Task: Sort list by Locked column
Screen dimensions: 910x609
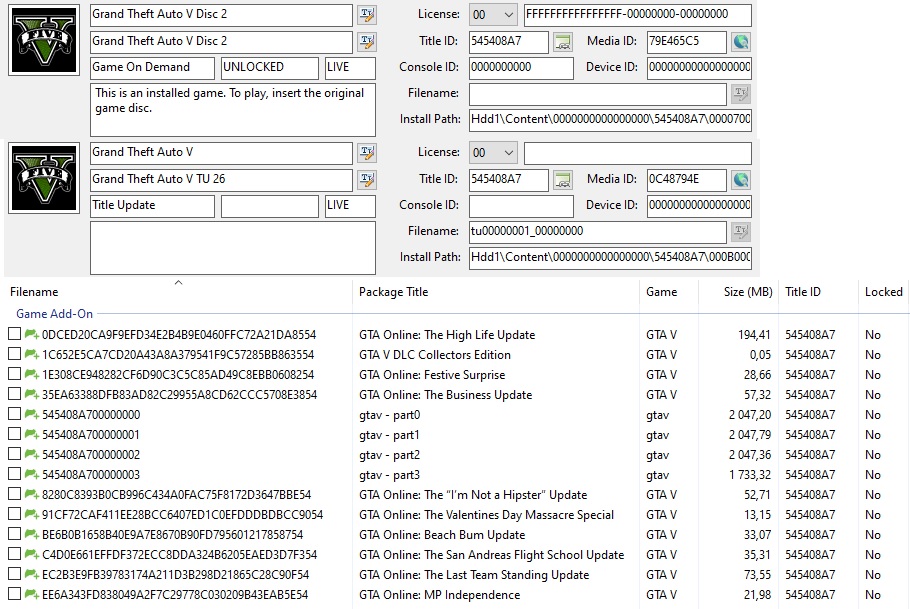Action: click(x=884, y=291)
